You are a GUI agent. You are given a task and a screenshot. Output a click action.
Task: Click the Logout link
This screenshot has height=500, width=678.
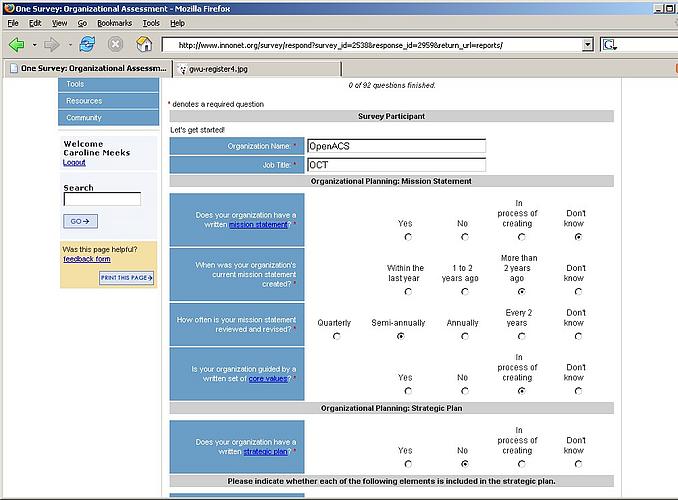point(74,162)
